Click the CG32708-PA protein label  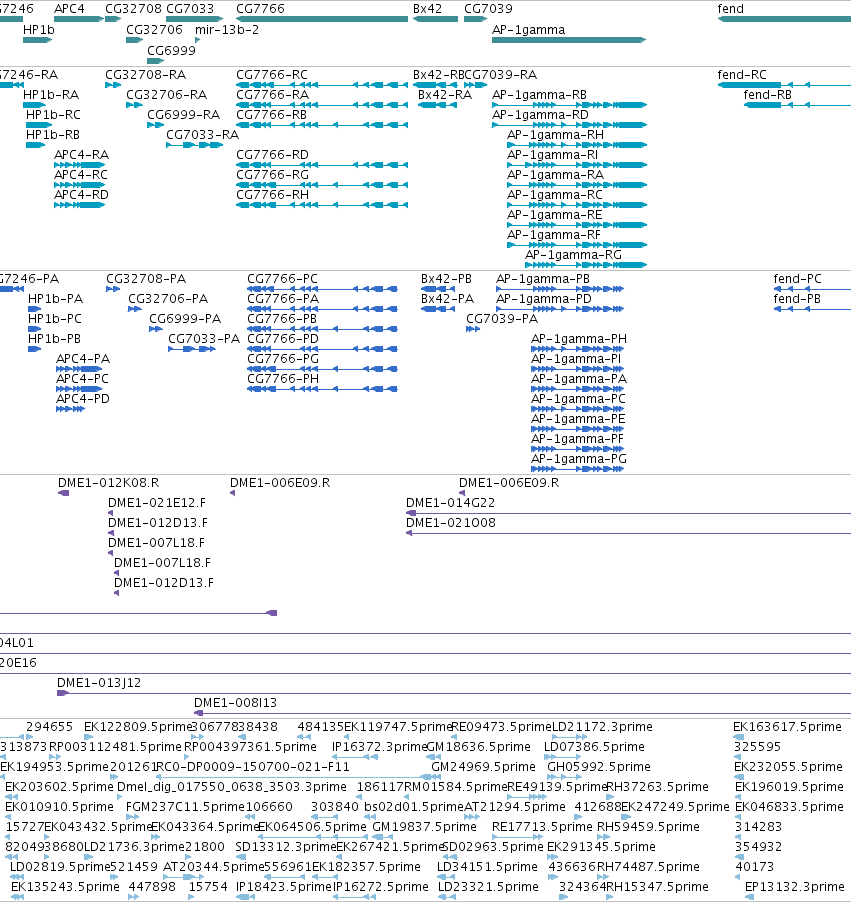pos(146,279)
